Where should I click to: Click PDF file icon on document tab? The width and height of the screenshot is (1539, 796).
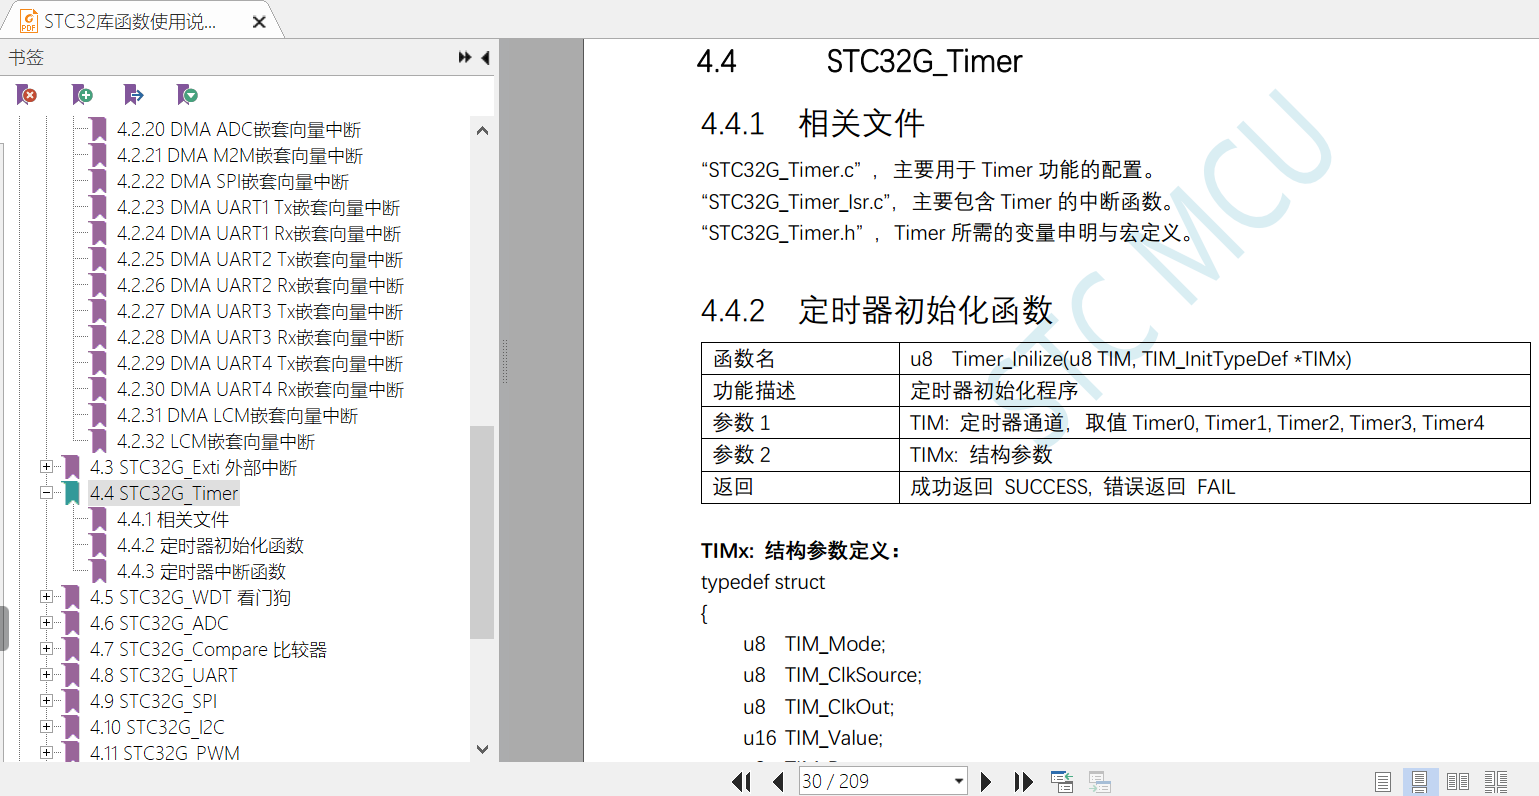(29, 21)
